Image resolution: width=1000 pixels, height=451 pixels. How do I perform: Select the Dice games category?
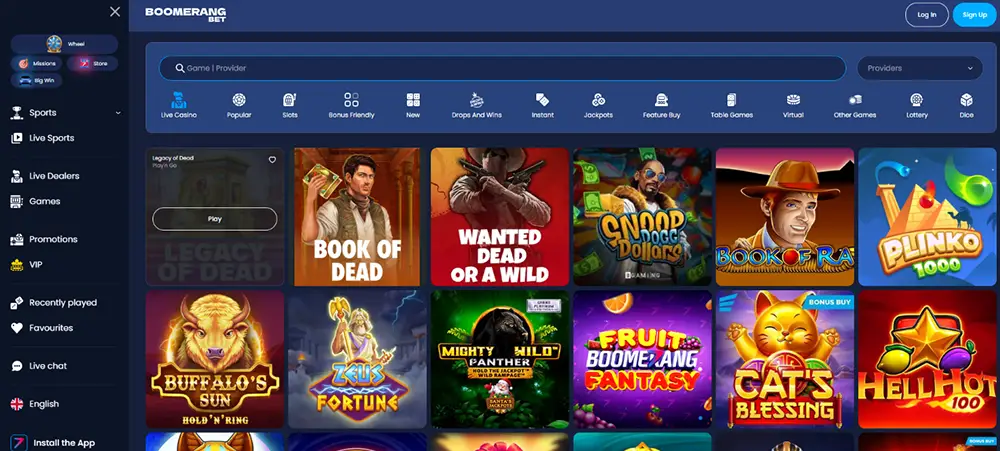(x=966, y=105)
